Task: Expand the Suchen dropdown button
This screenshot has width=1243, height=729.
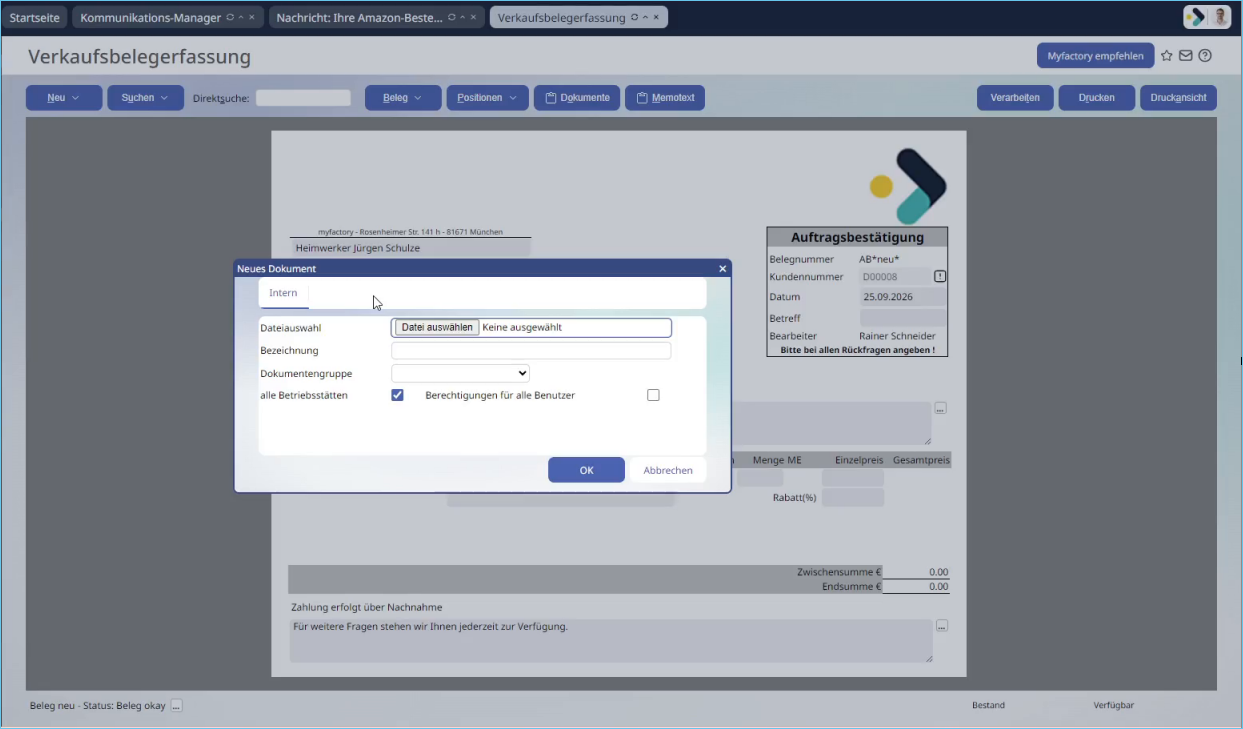Action: tap(145, 98)
